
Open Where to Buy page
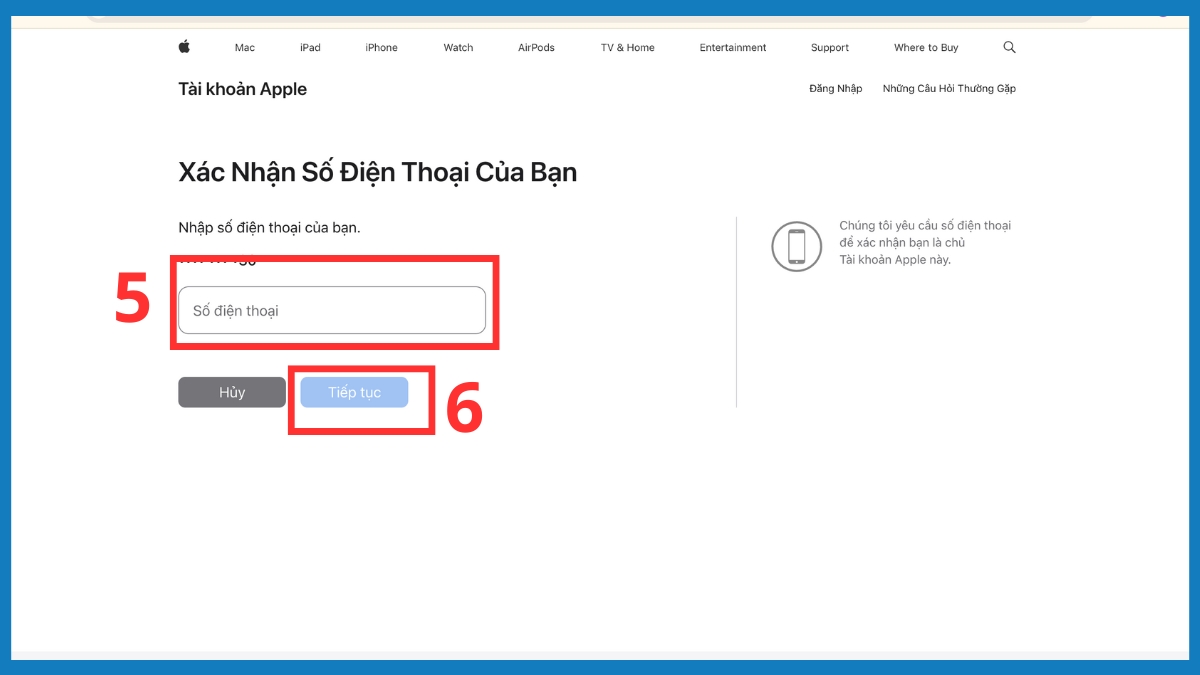(x=925, y=47)
